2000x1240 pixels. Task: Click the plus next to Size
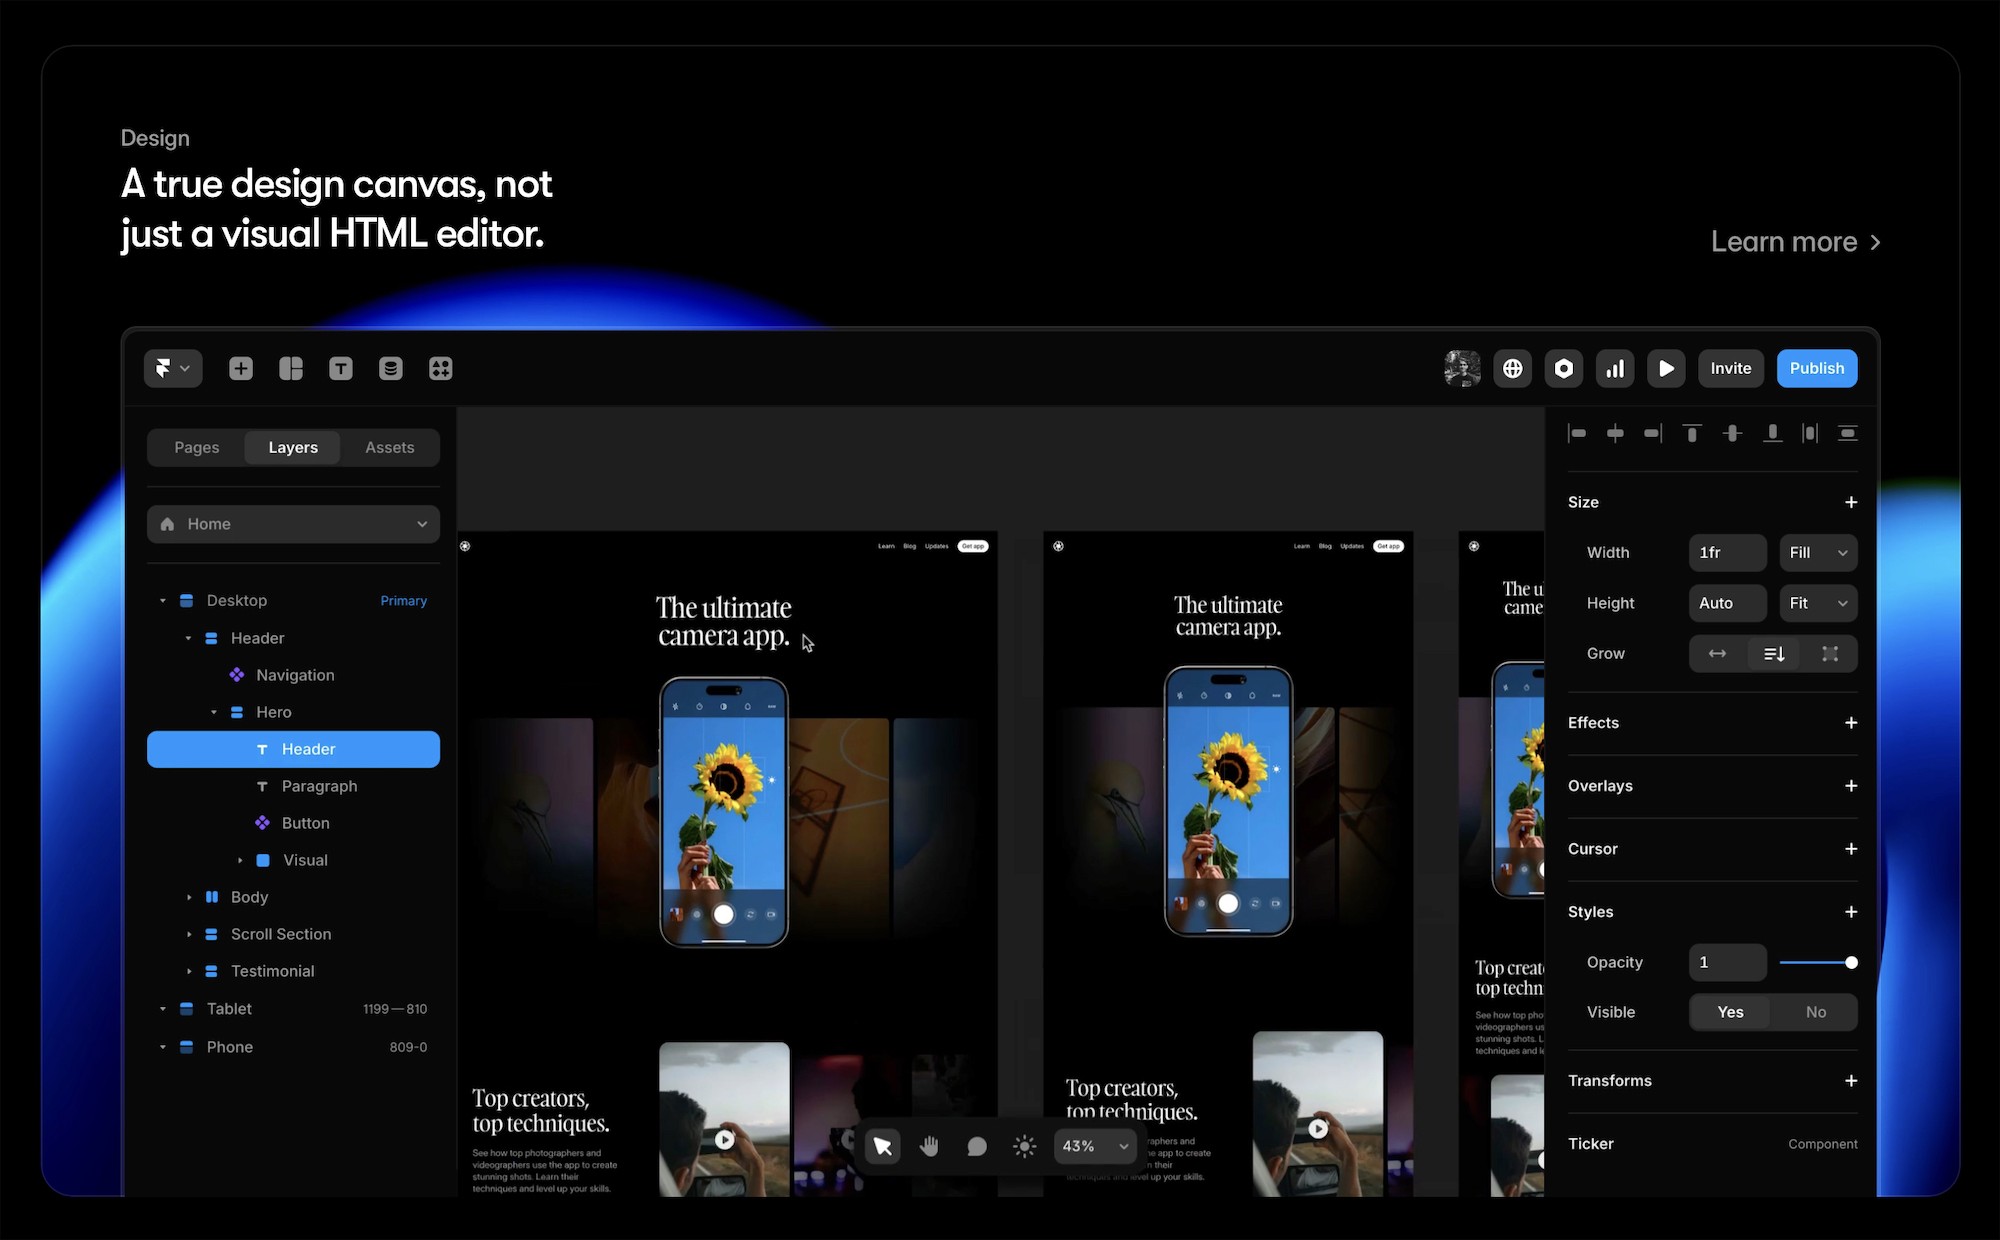[x=1851, y=502]
